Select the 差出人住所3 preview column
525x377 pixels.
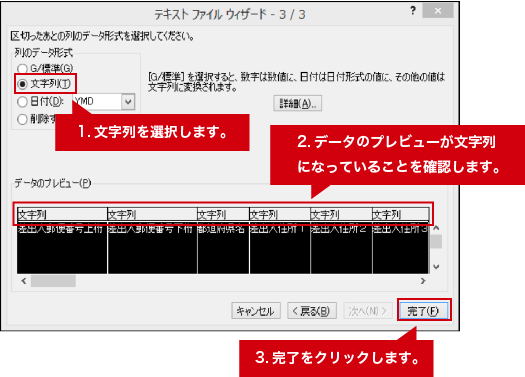(401, 241)
